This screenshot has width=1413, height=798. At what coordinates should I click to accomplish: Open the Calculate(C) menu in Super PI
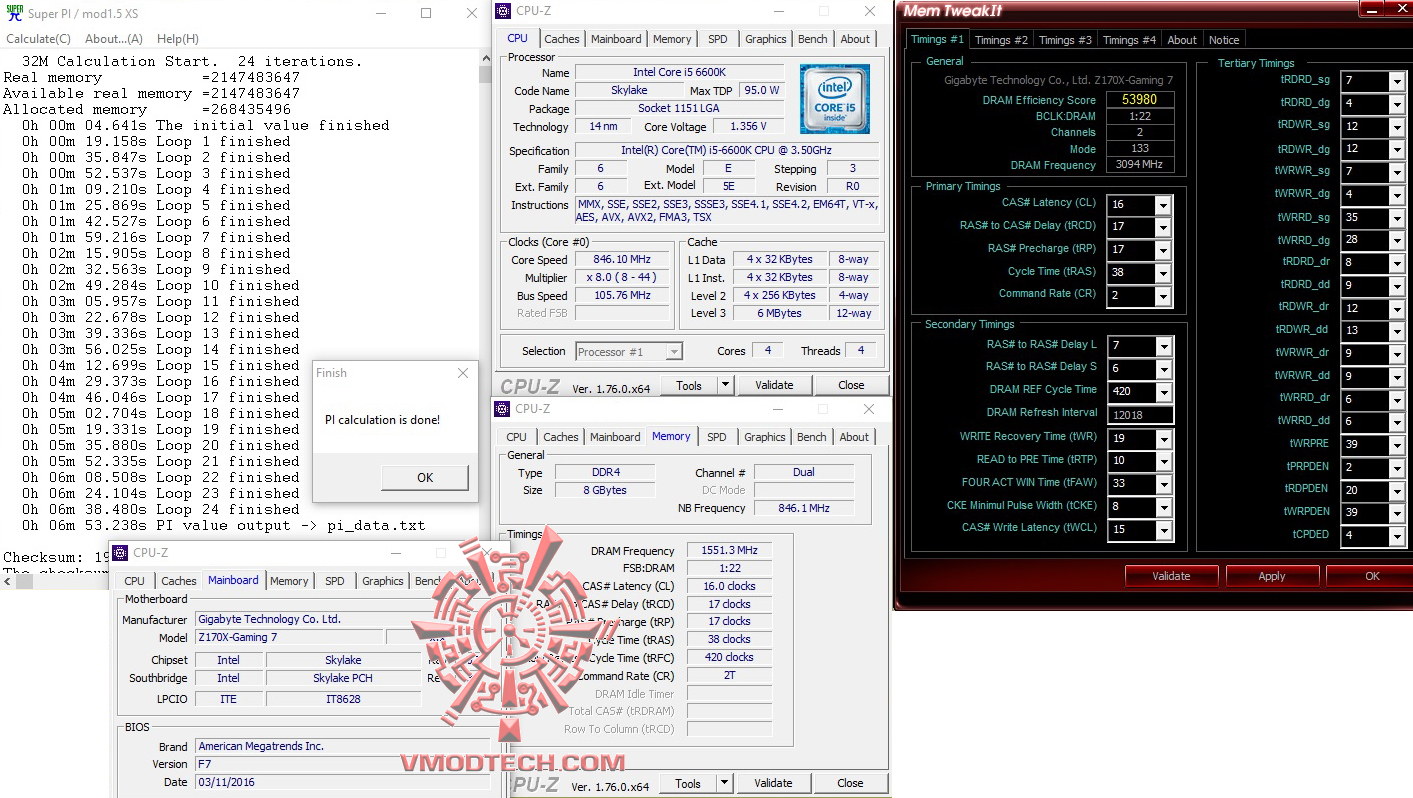tap(38, 39)
